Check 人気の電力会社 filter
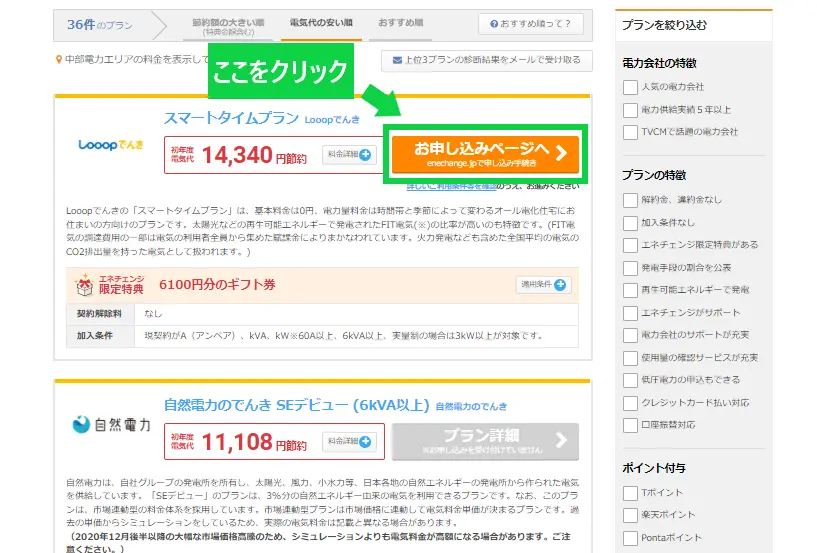 click(x=630, y=87)
